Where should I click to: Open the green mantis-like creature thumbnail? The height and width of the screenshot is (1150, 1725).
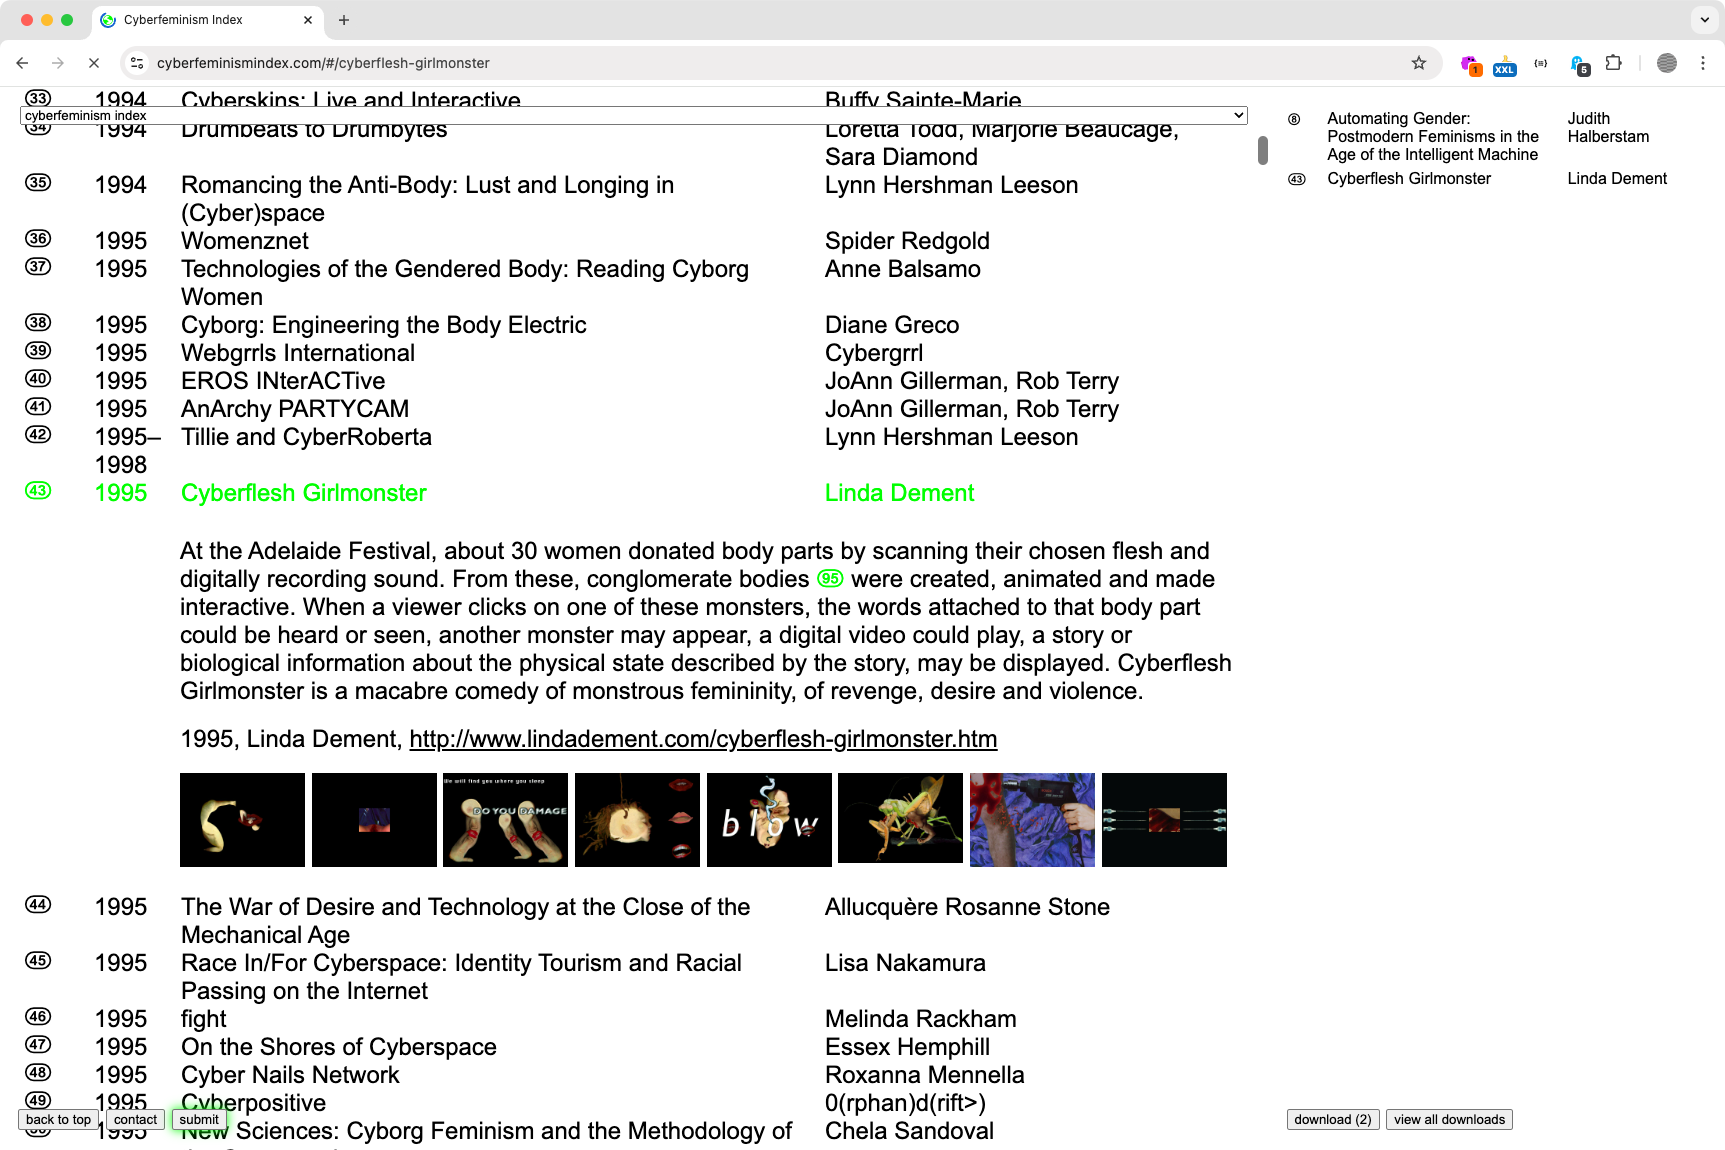click(900, 818)
